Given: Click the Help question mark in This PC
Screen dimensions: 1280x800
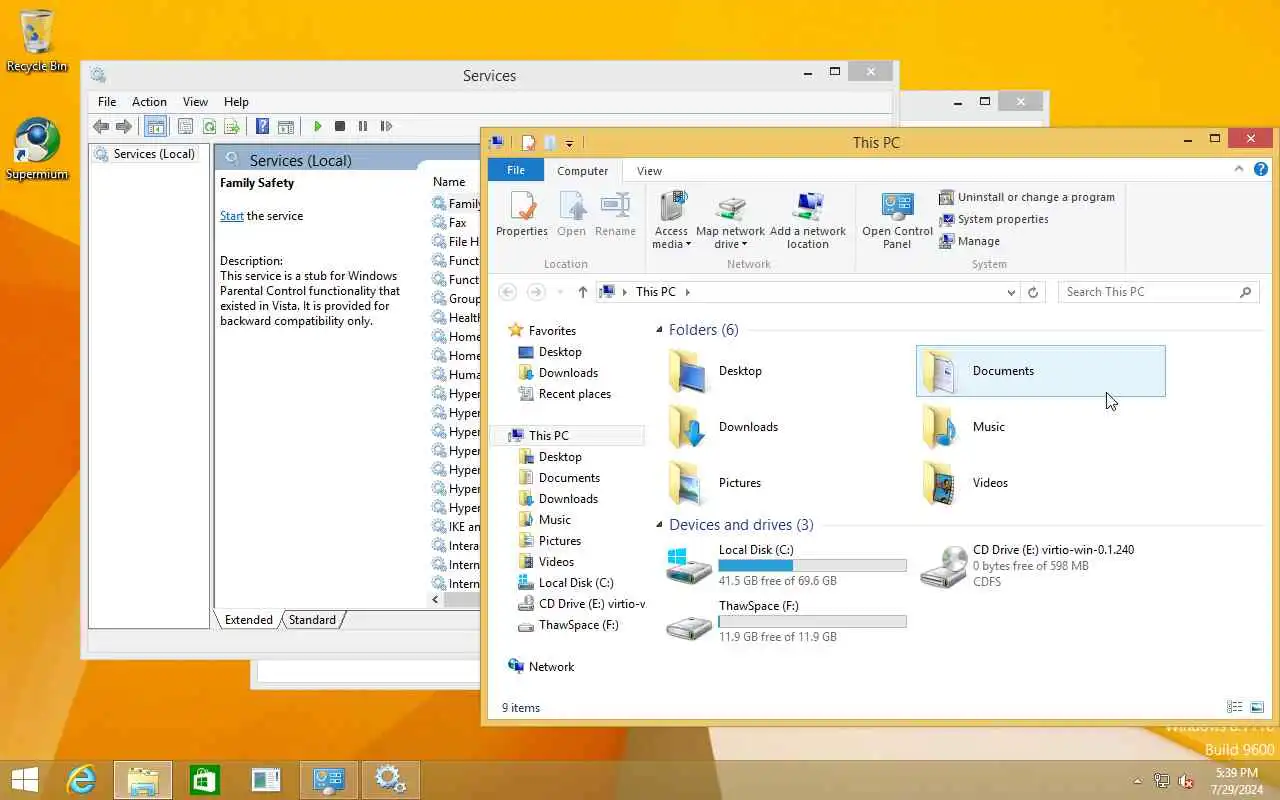Looking at the screenshot, I should 1261,170.
